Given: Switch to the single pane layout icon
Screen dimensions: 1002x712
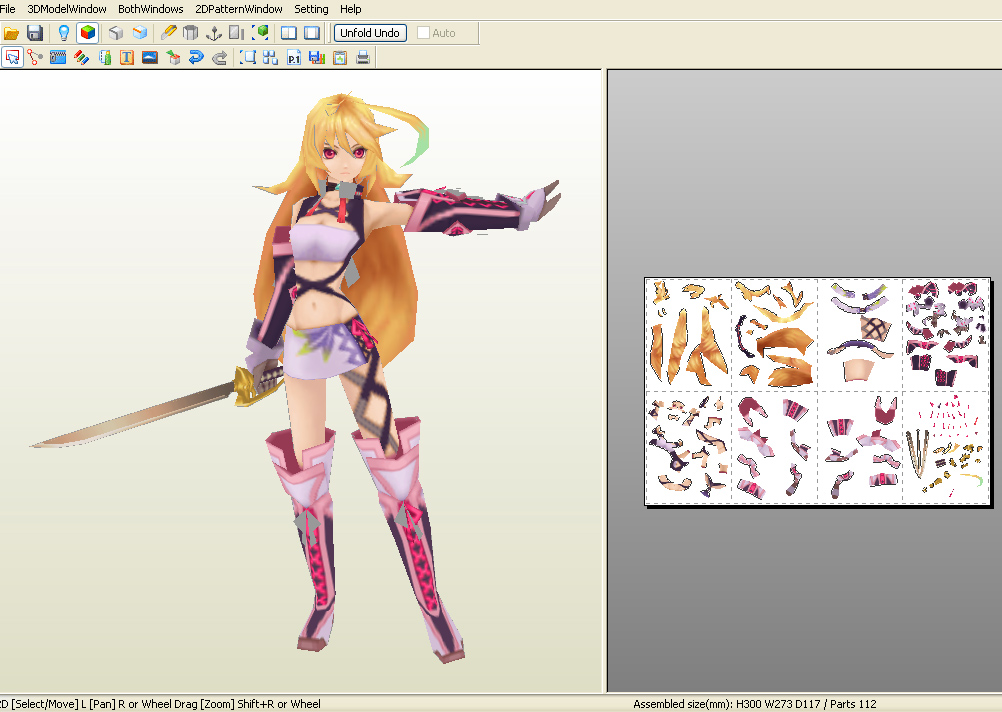Looking at the screenshot, I should pyautogui.click(x=312, y=33).
